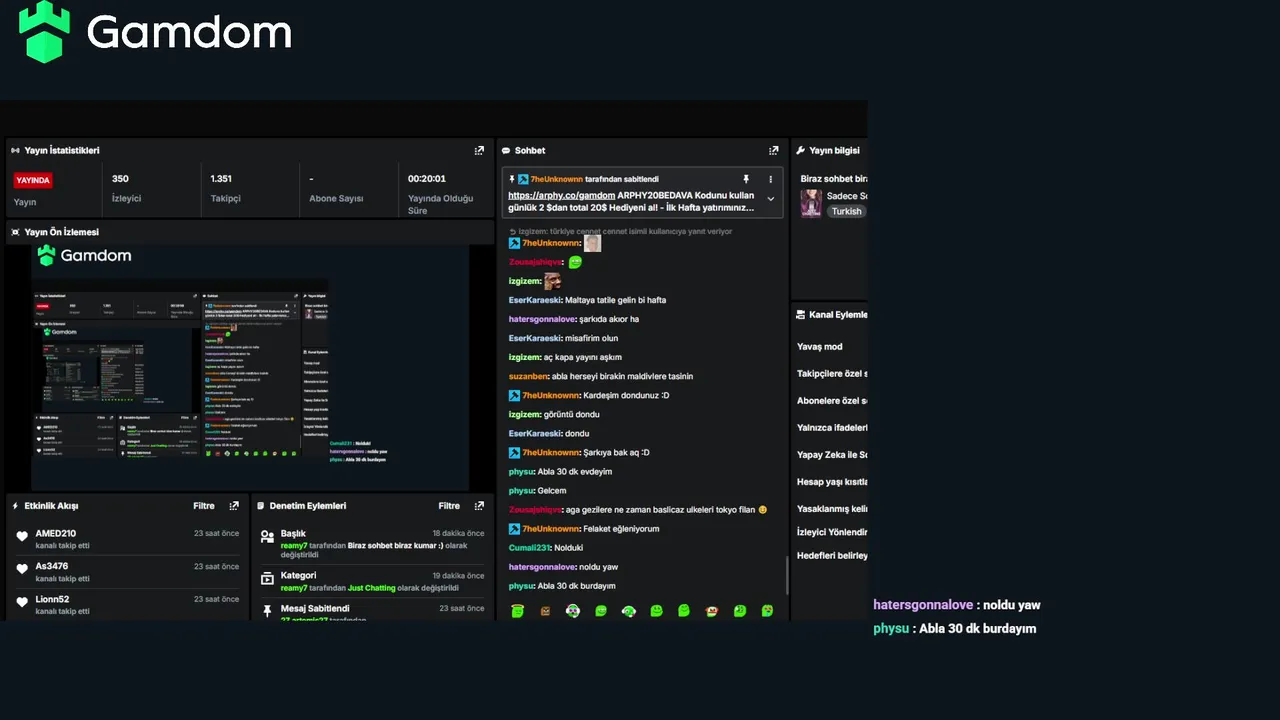Select Yavaş mod channel action

(x=820, y=347)
